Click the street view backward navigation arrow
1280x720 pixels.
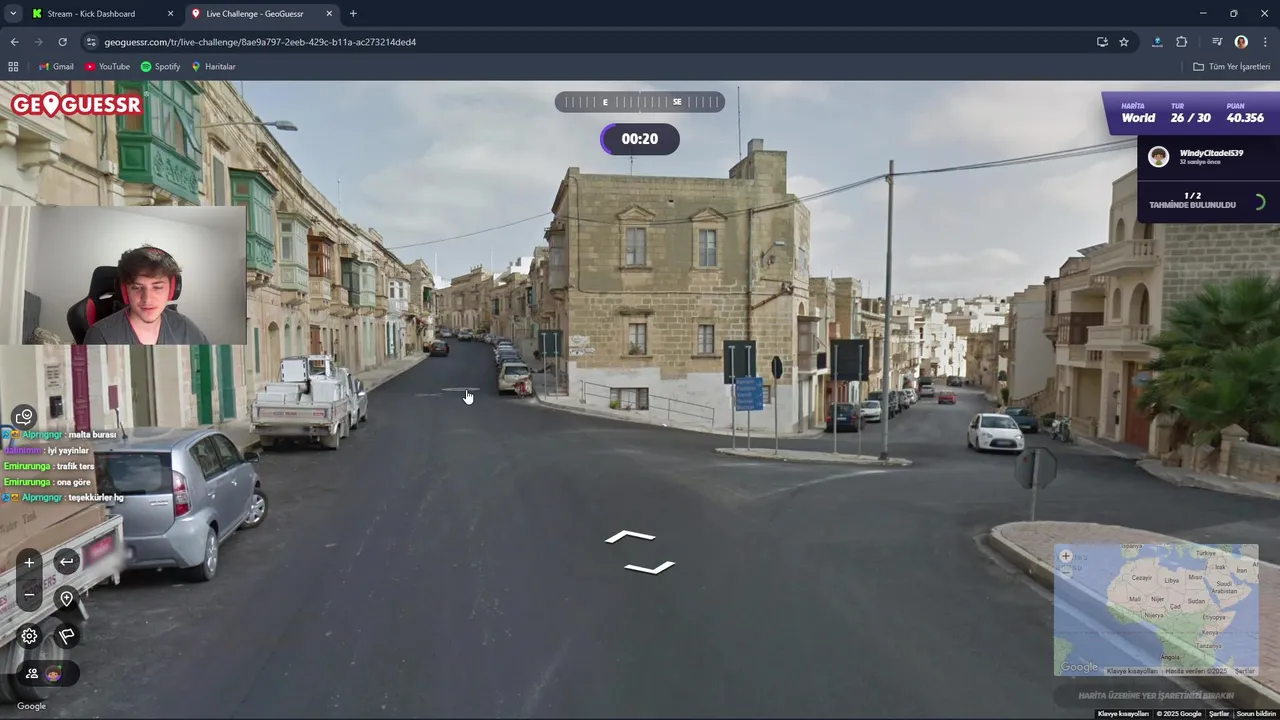pos(650,568)
